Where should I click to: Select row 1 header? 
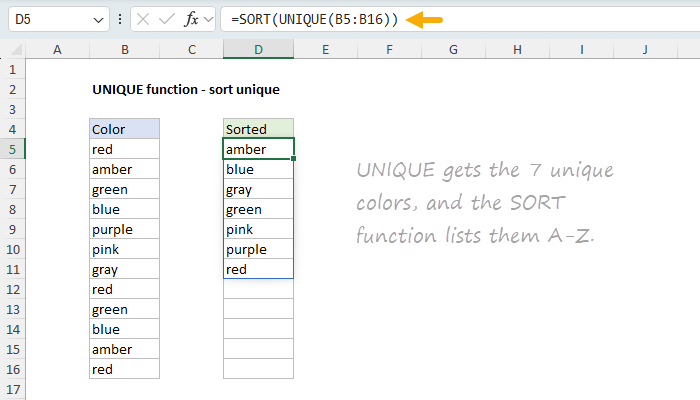12,70
